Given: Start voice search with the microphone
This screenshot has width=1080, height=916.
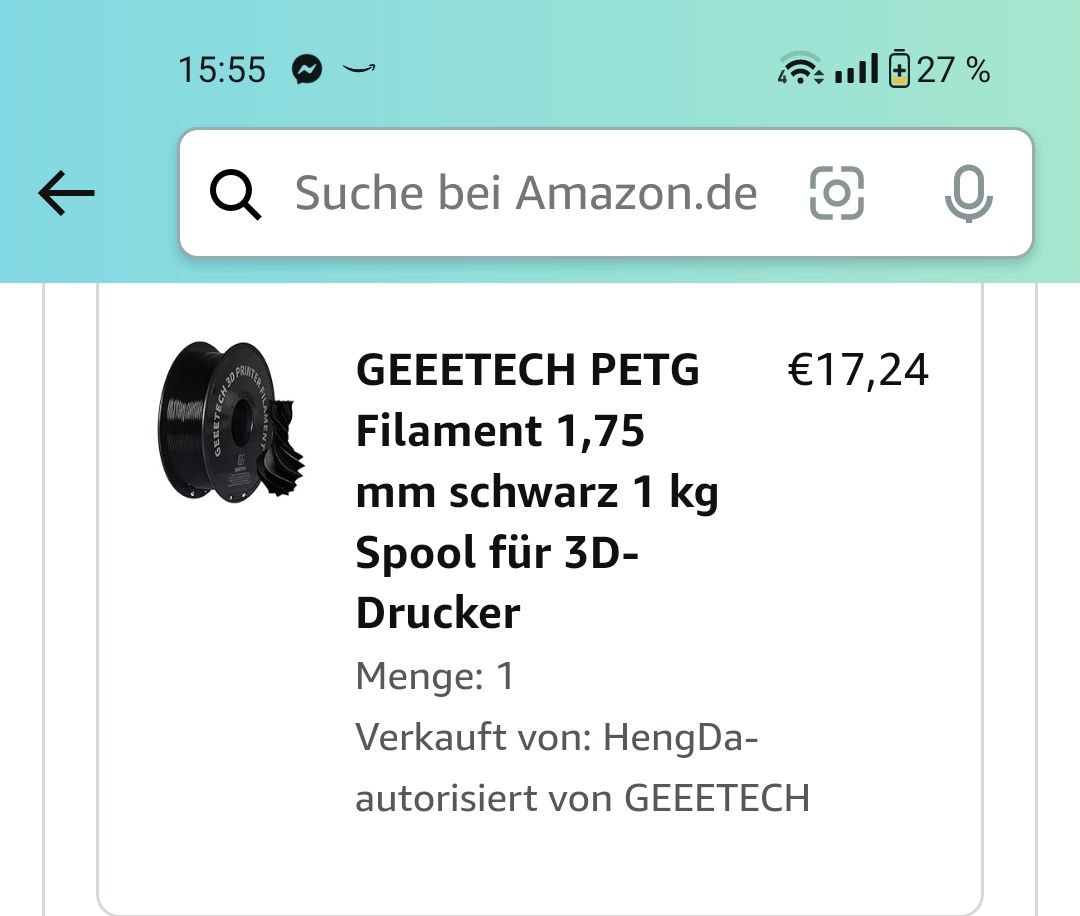Looking at the screenshot, I should pyautogui.click(x=968, y=193).
